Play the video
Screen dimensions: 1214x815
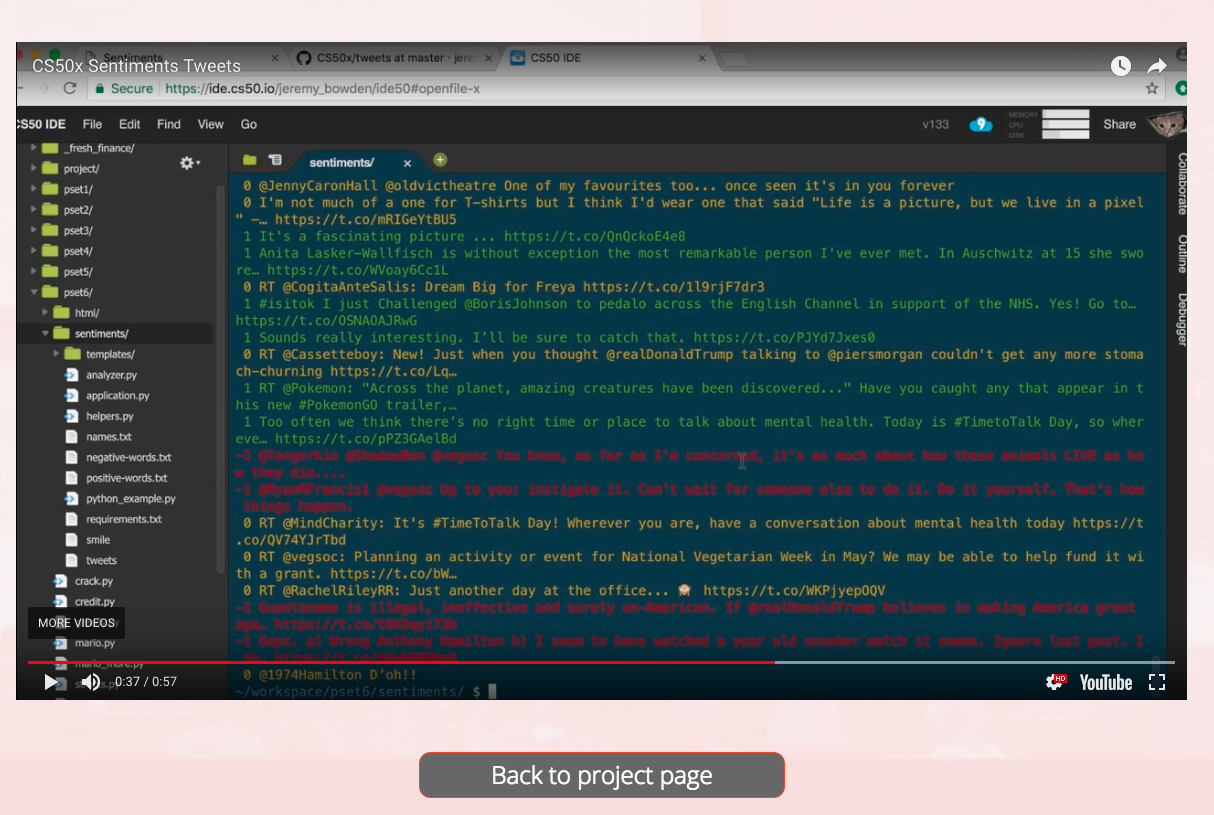point(51,682)
